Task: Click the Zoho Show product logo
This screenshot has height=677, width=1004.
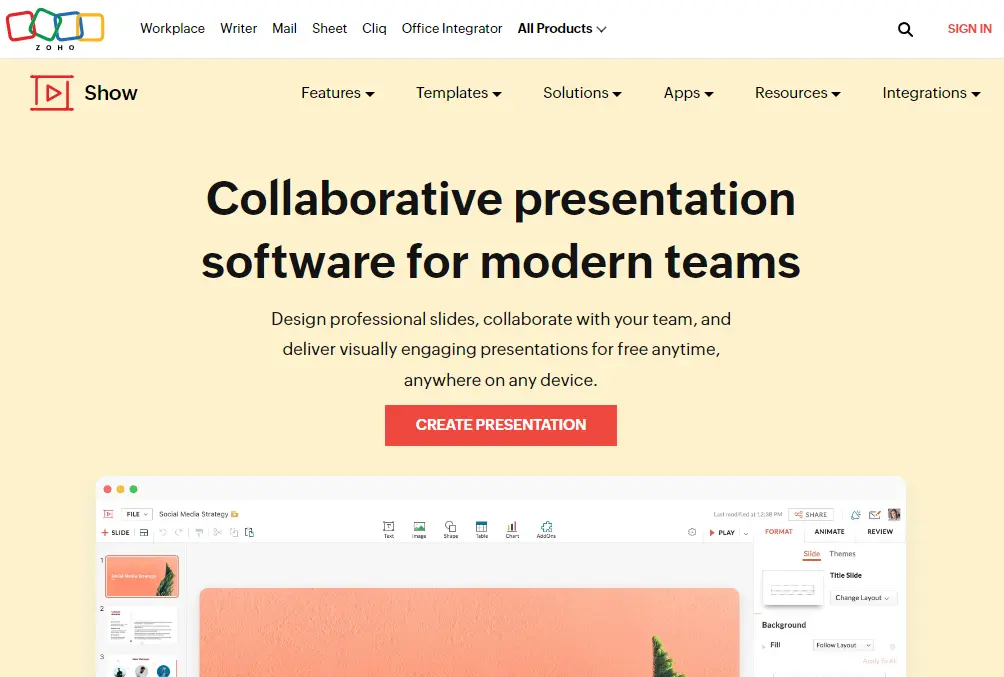Action: (x=84, y=93)
